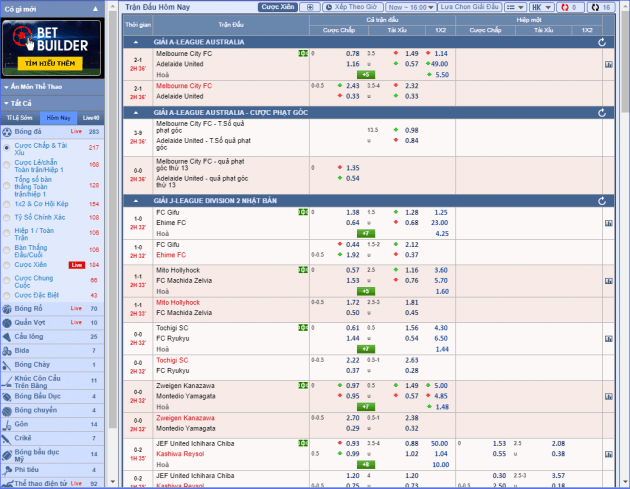Select Cược Chấp & Tài Xỉu radio
This screenshot has width=630, height=489.
click(x=6, y=148)
